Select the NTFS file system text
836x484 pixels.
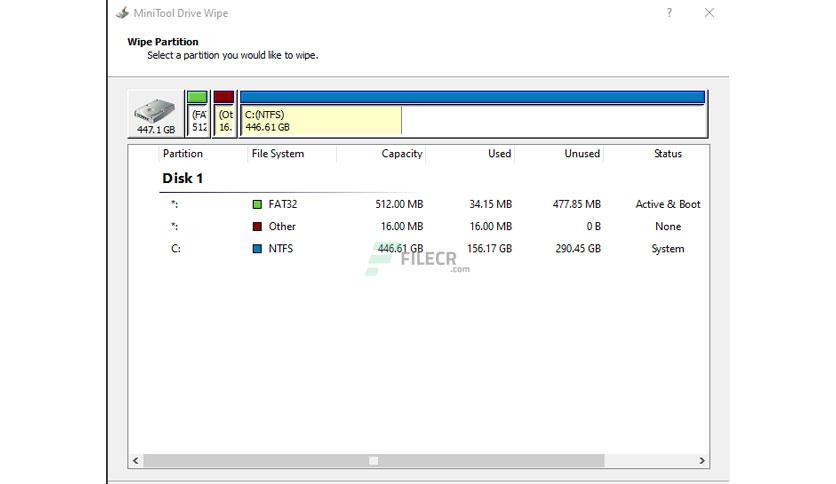pyautogui.click(x=280, y=249)
